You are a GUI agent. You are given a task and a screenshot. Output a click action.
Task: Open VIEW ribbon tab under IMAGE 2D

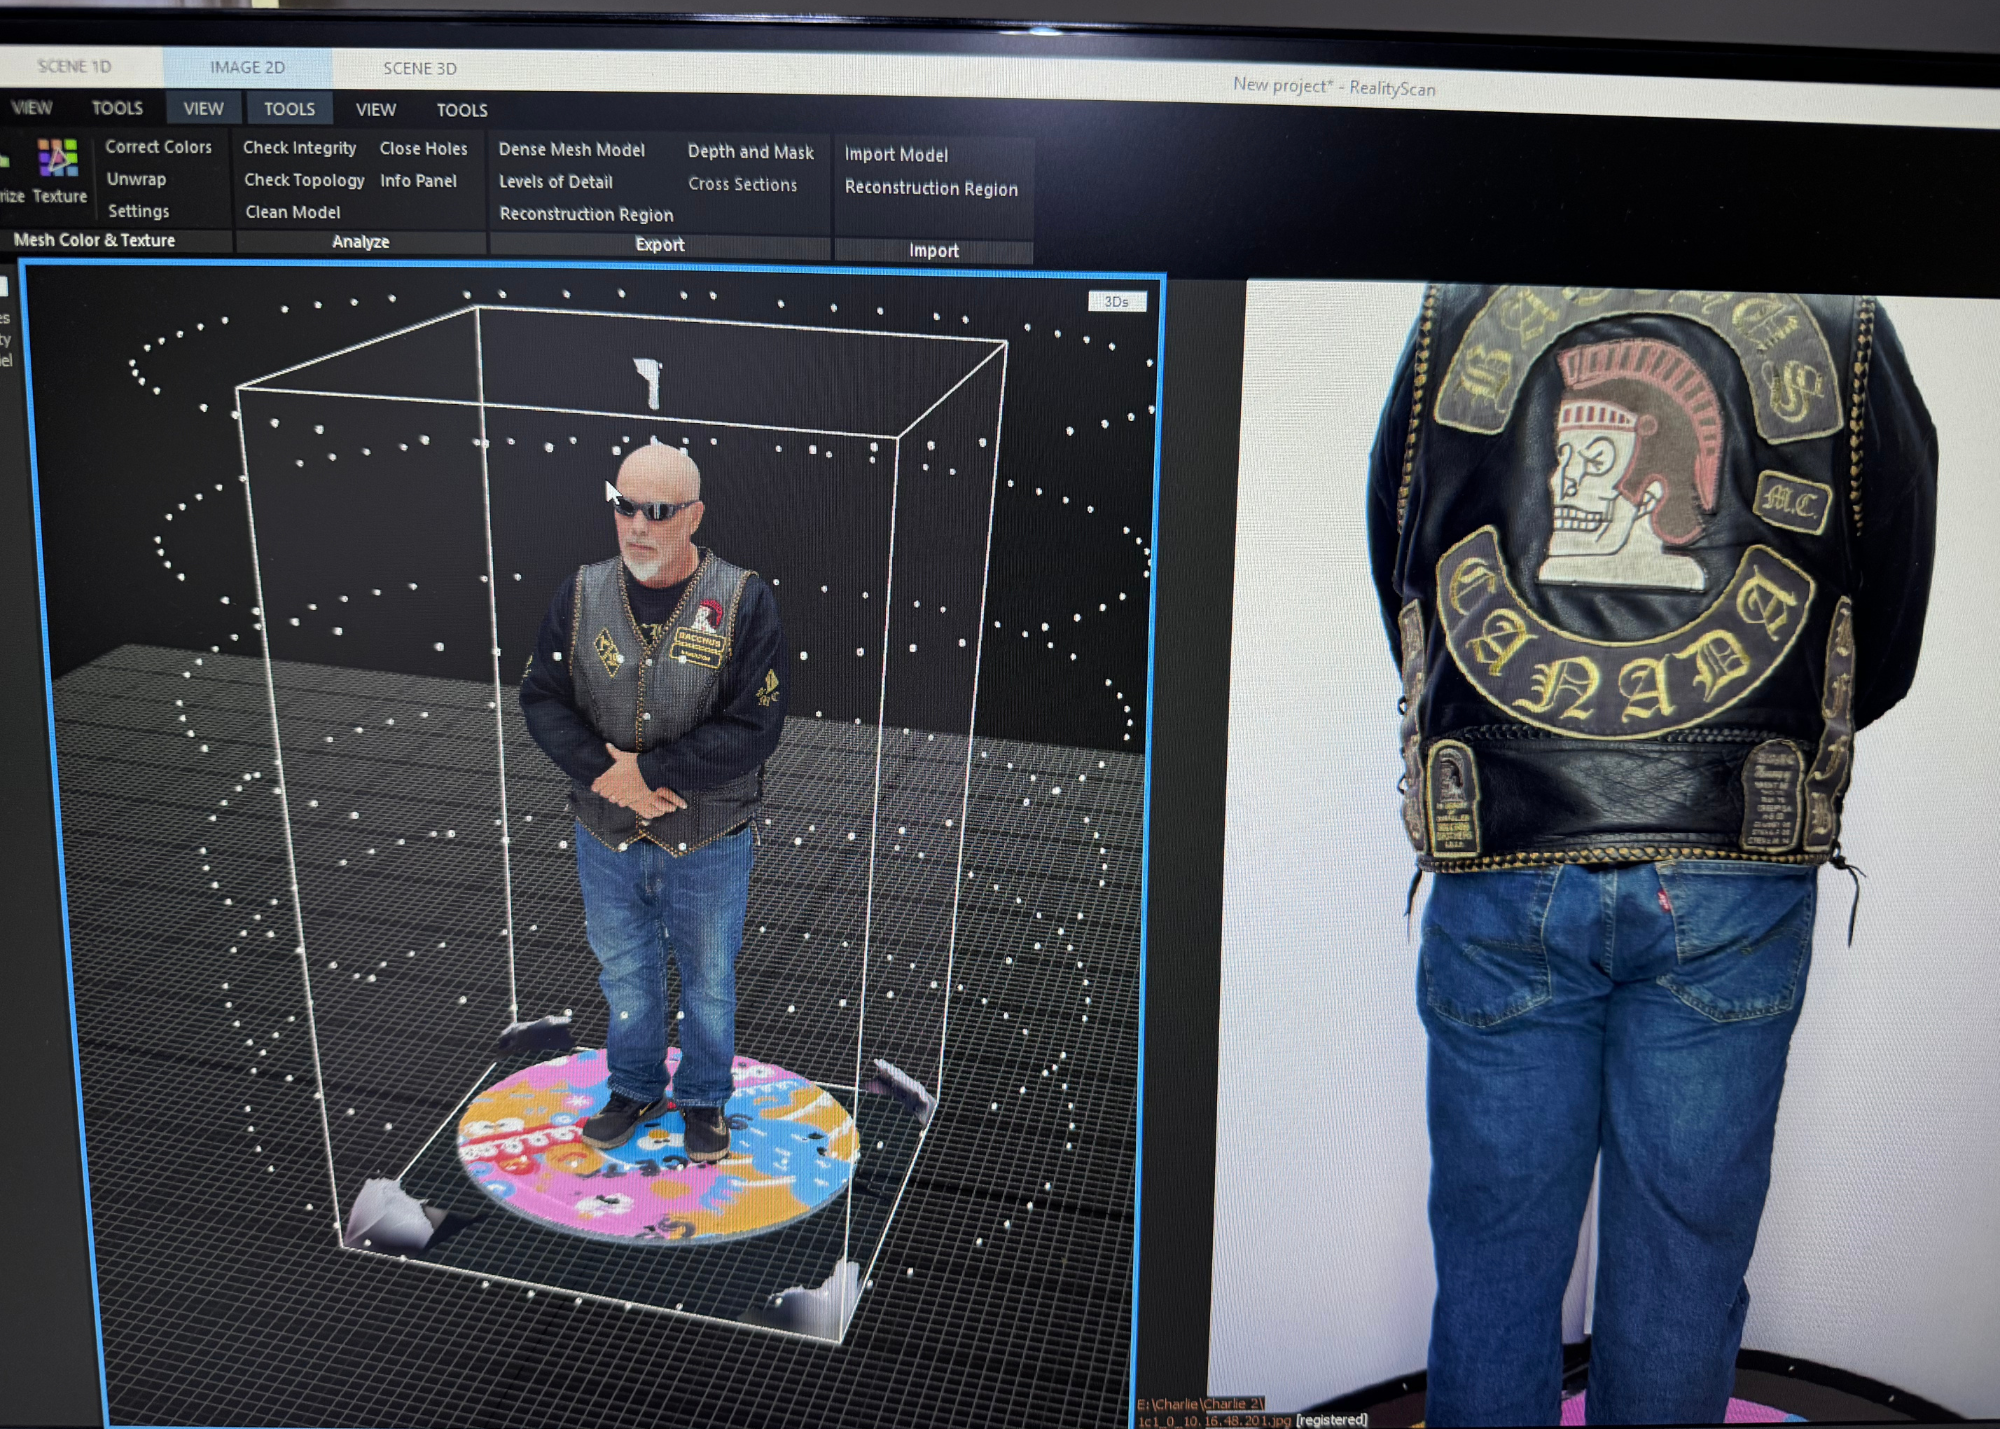(x=203, y=108)
